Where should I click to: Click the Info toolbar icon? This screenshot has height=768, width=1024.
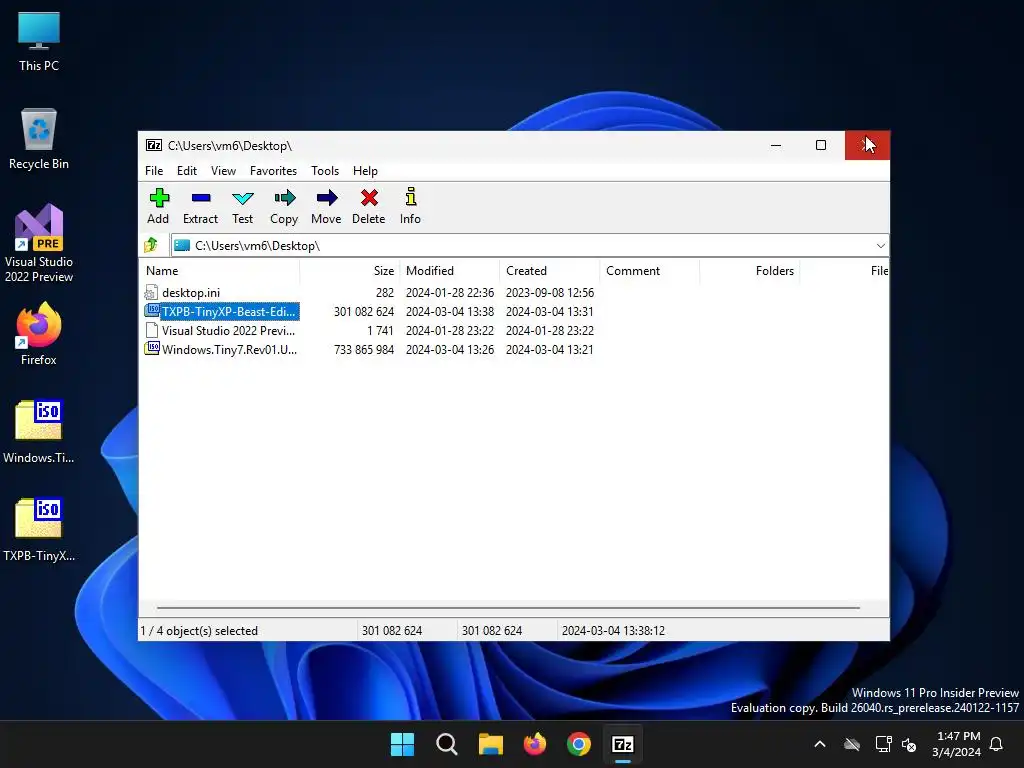[410, 197]
